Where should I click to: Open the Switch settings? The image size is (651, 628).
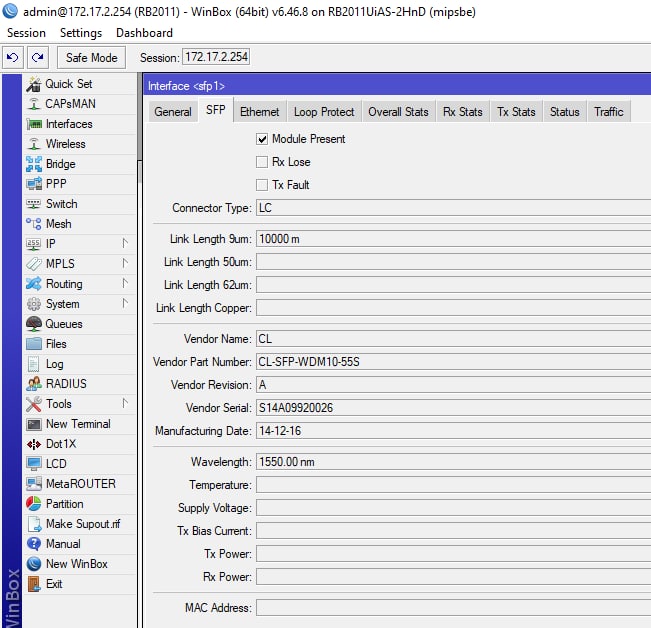(80, 204)
